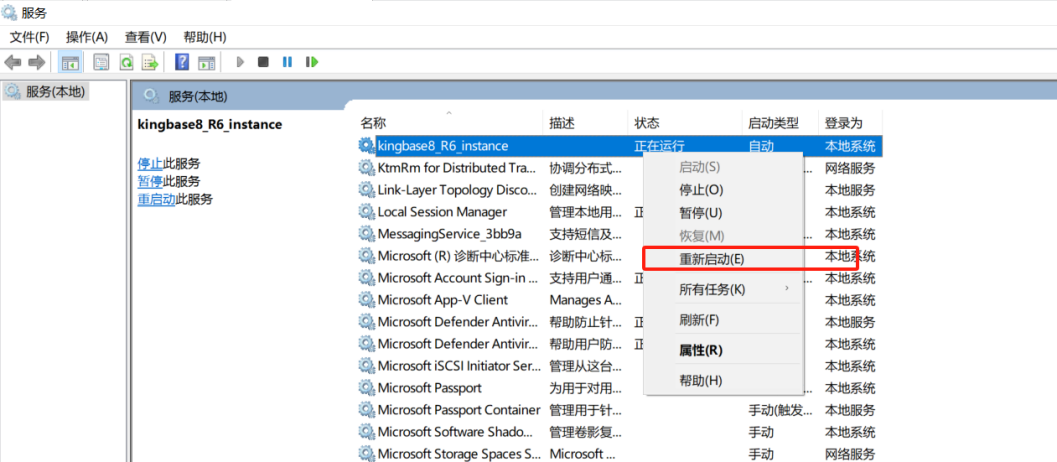The image size is (1057, 462).
Task: Select 服务(本地) in the left tree
Action: [56, 92]
